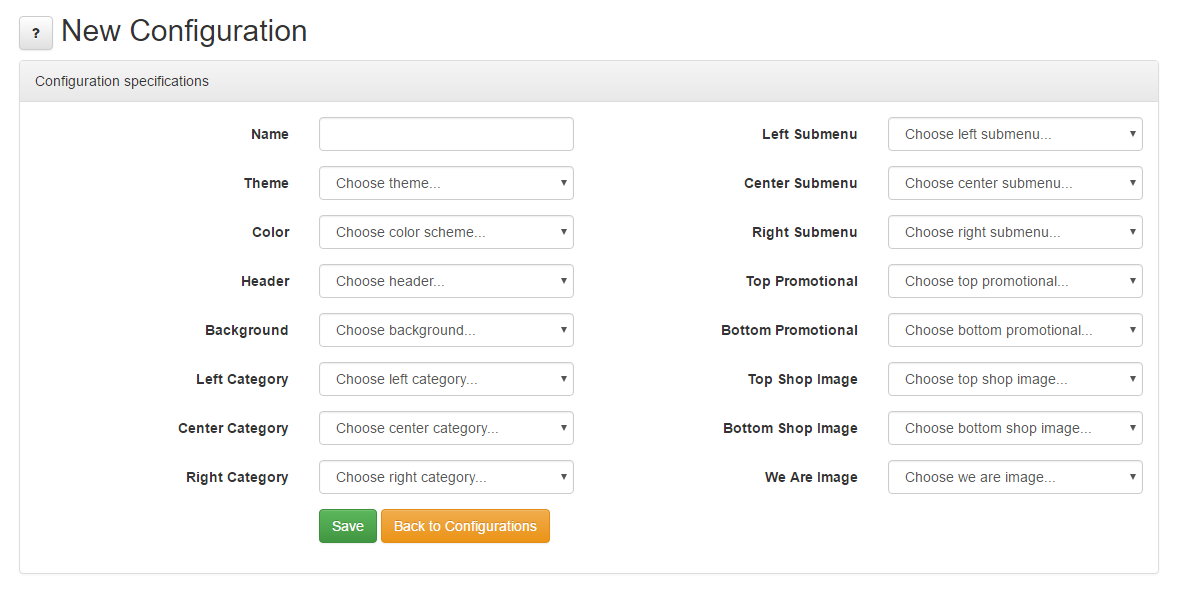
Task: Click the Bottom Shop Image label
Action: (x=790, y=428)
